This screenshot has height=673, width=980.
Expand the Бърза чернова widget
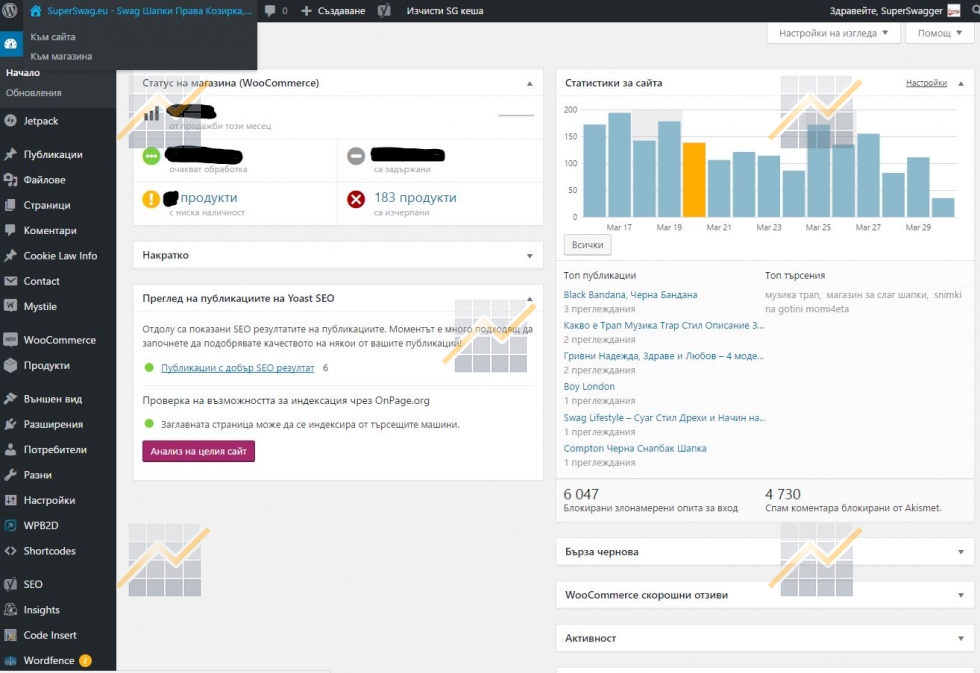[x=961, y=552]
